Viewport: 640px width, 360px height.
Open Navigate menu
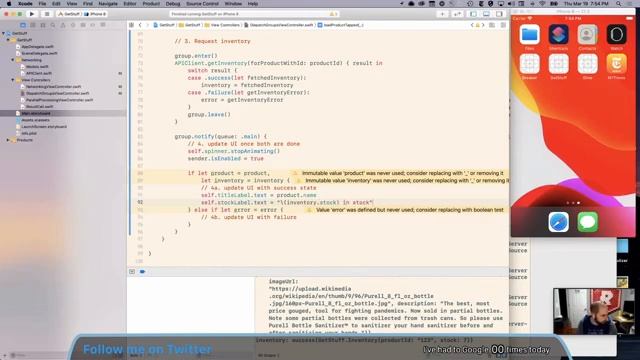108,4
